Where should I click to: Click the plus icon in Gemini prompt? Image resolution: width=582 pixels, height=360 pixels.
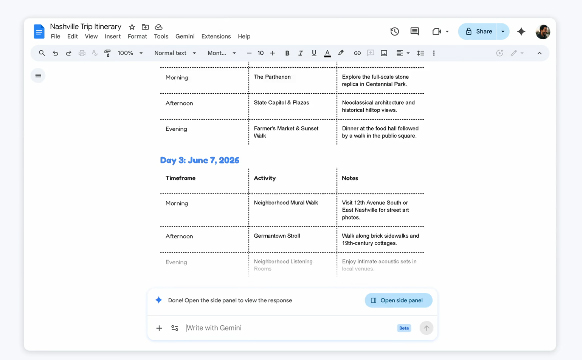click(159, 328)
